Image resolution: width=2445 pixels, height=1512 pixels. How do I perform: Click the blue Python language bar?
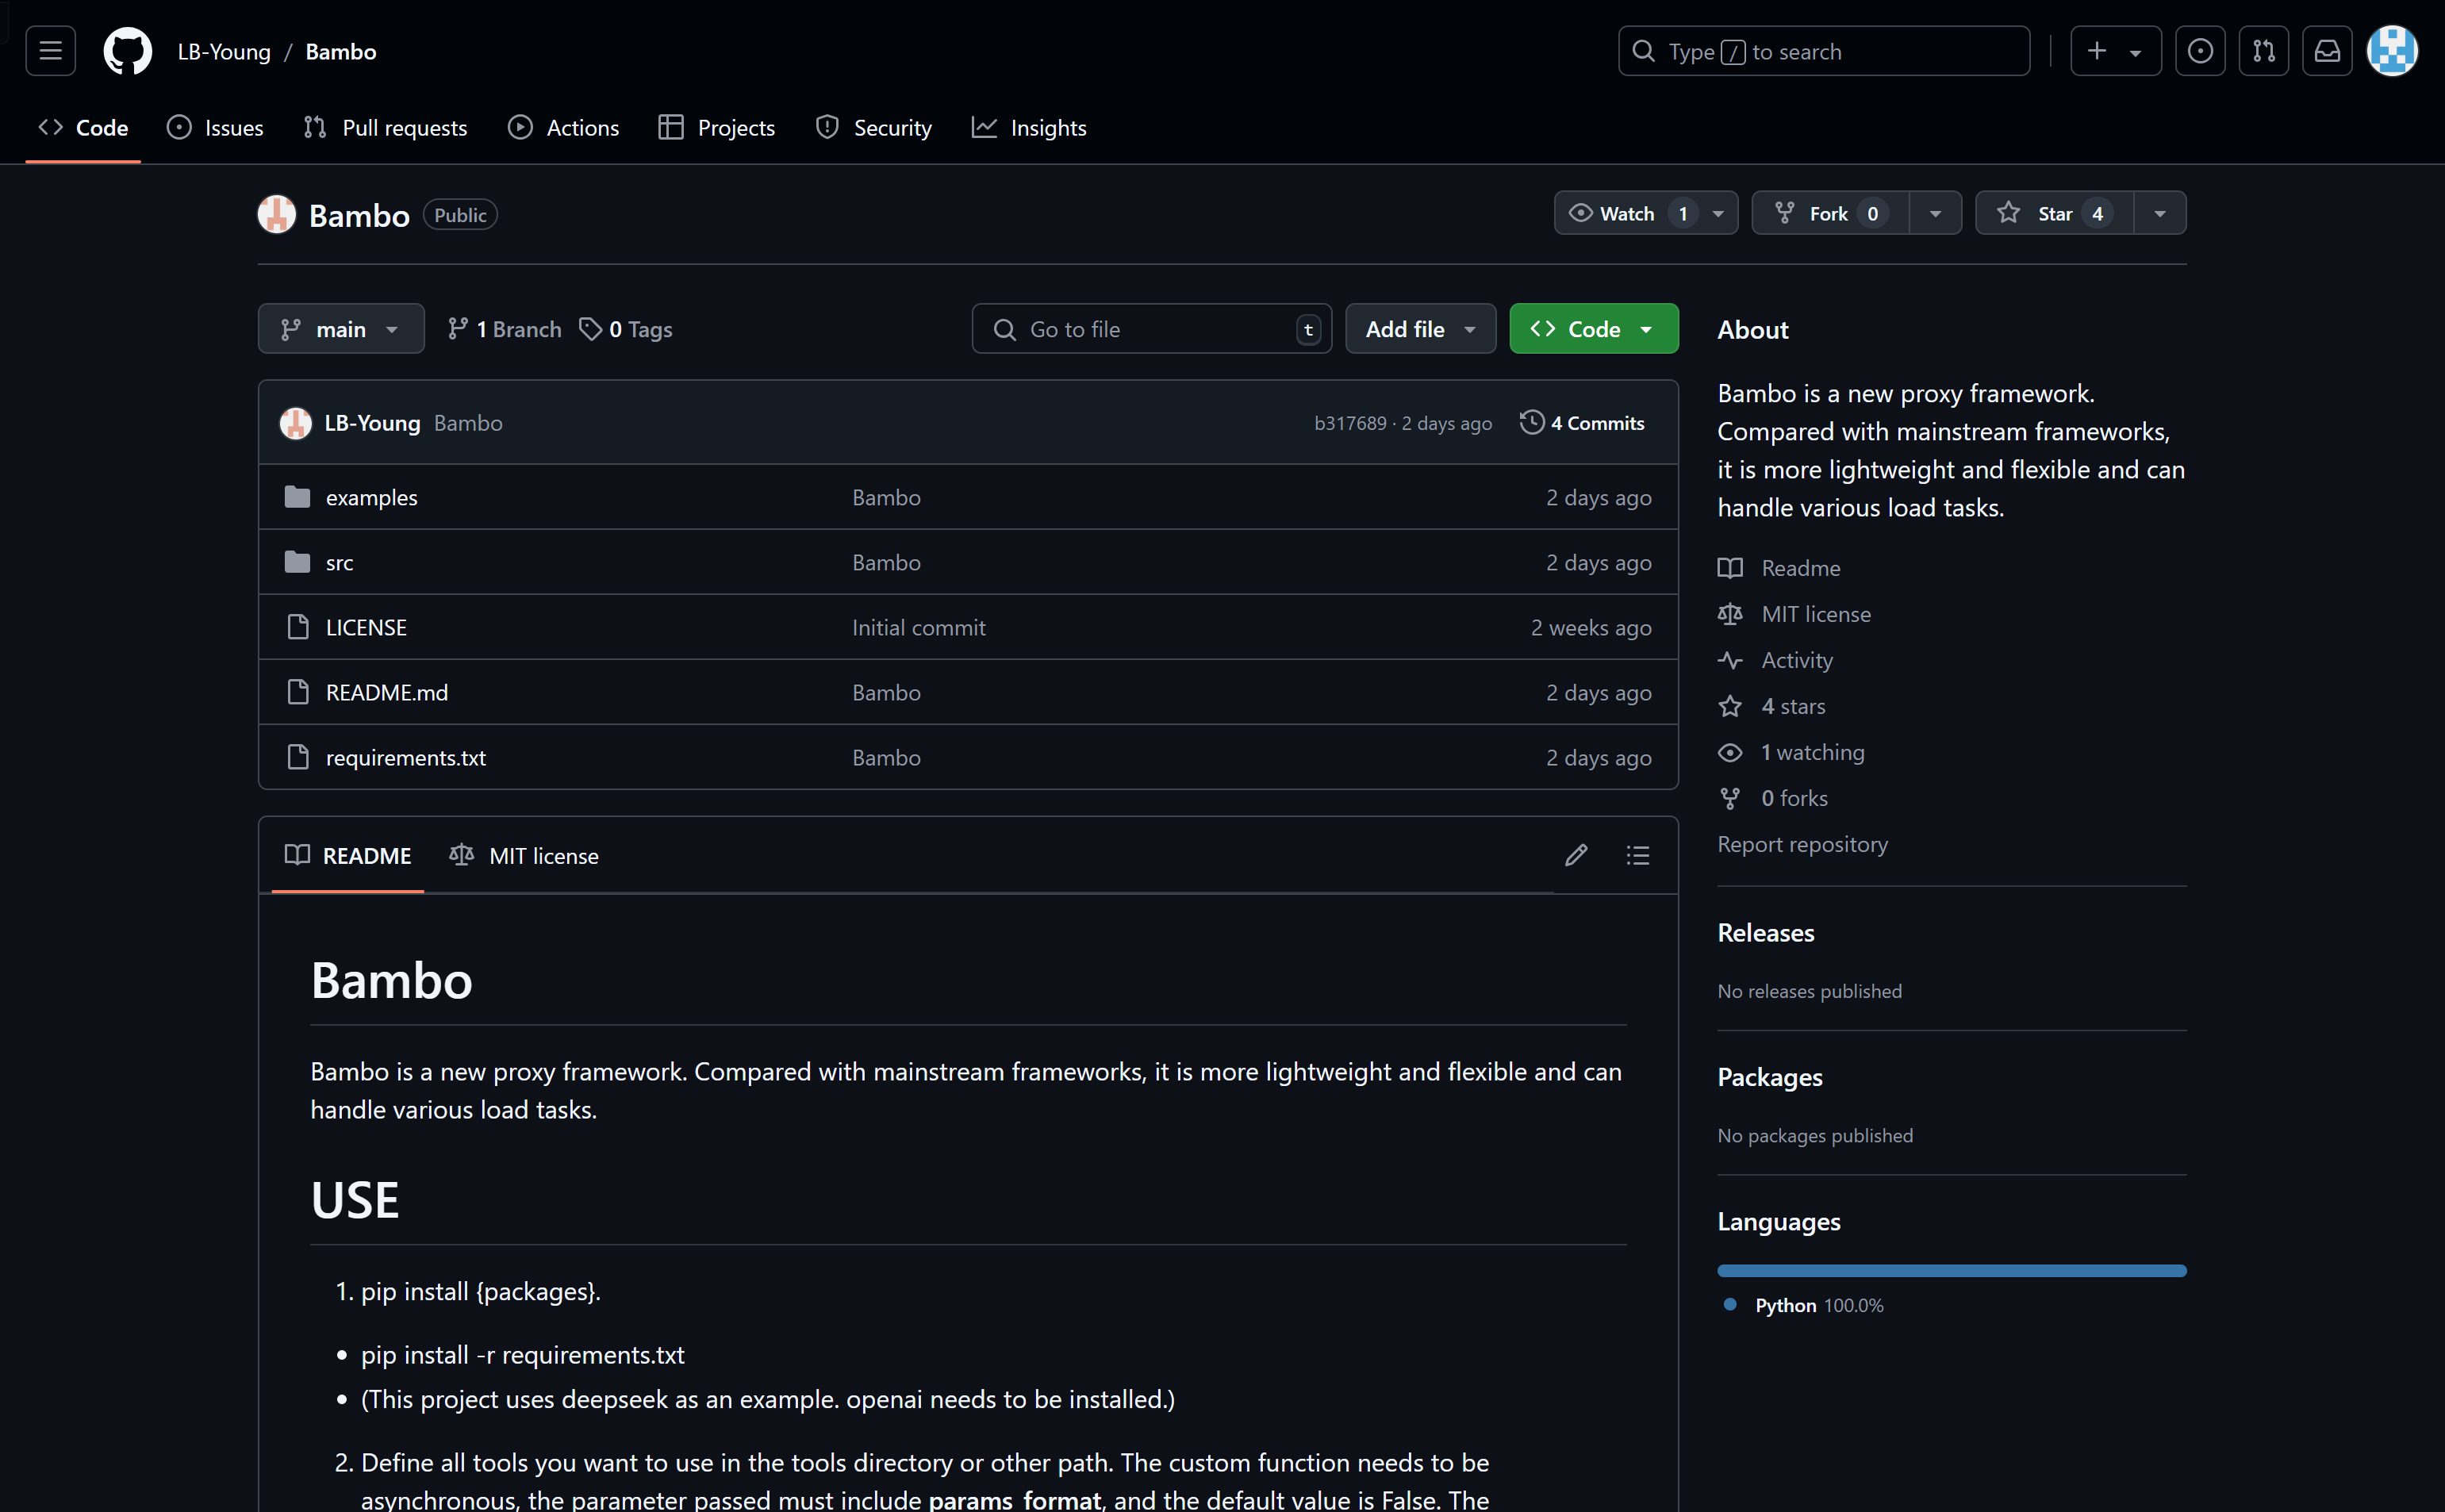point(1952,1270)
